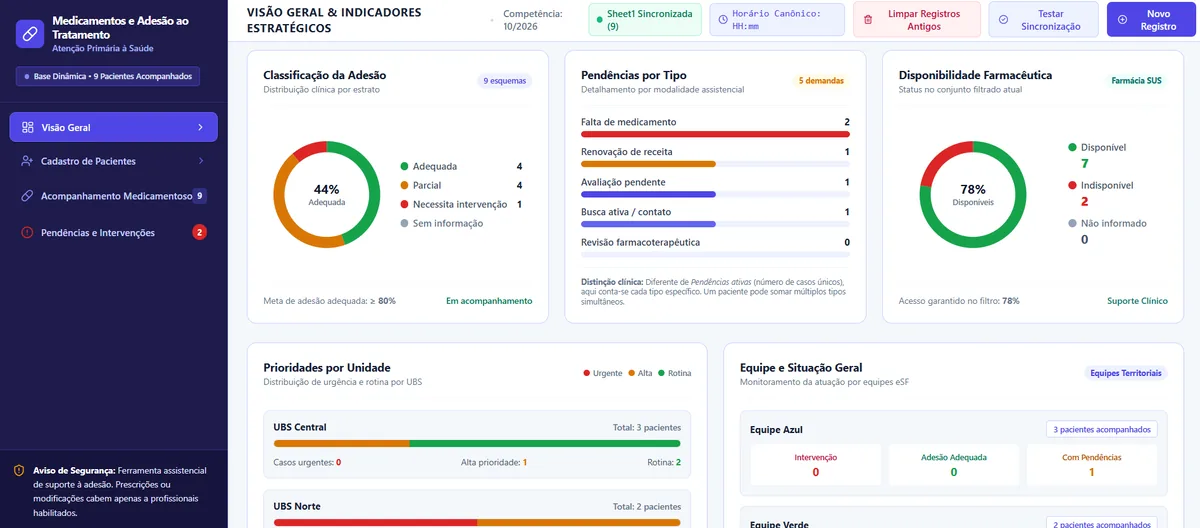Viewport: 1200px width, 528px height.
Task: Click Casos urgentes: 0 text
Action: pos(307,462)
